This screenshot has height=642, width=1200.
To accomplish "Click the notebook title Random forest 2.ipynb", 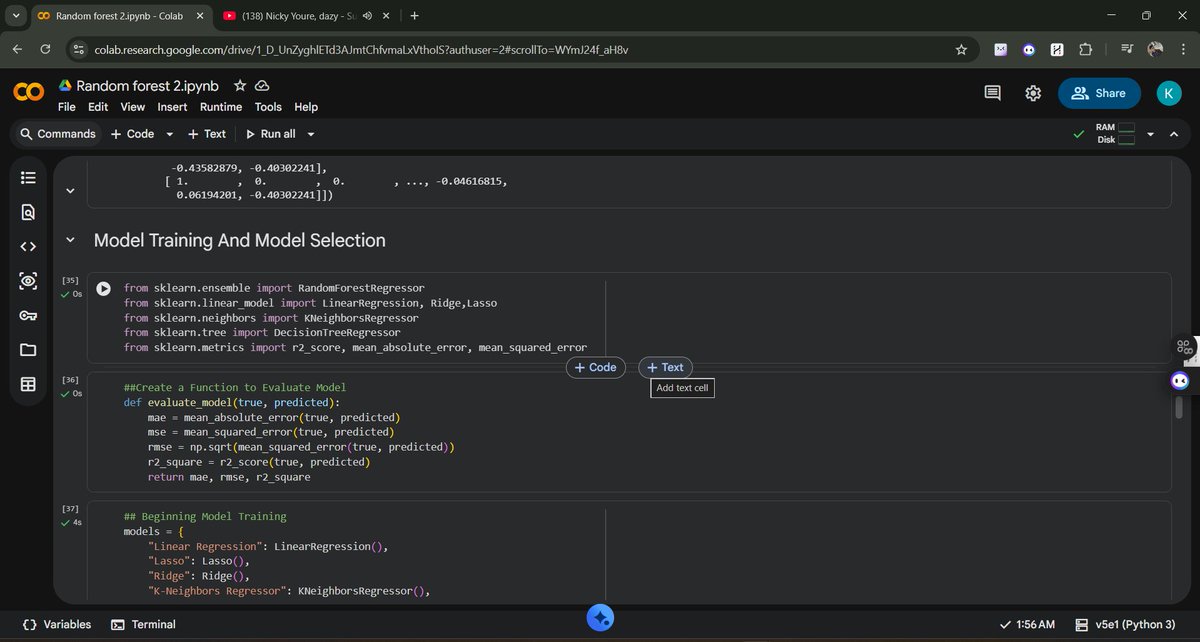I will tap(147, 86).
